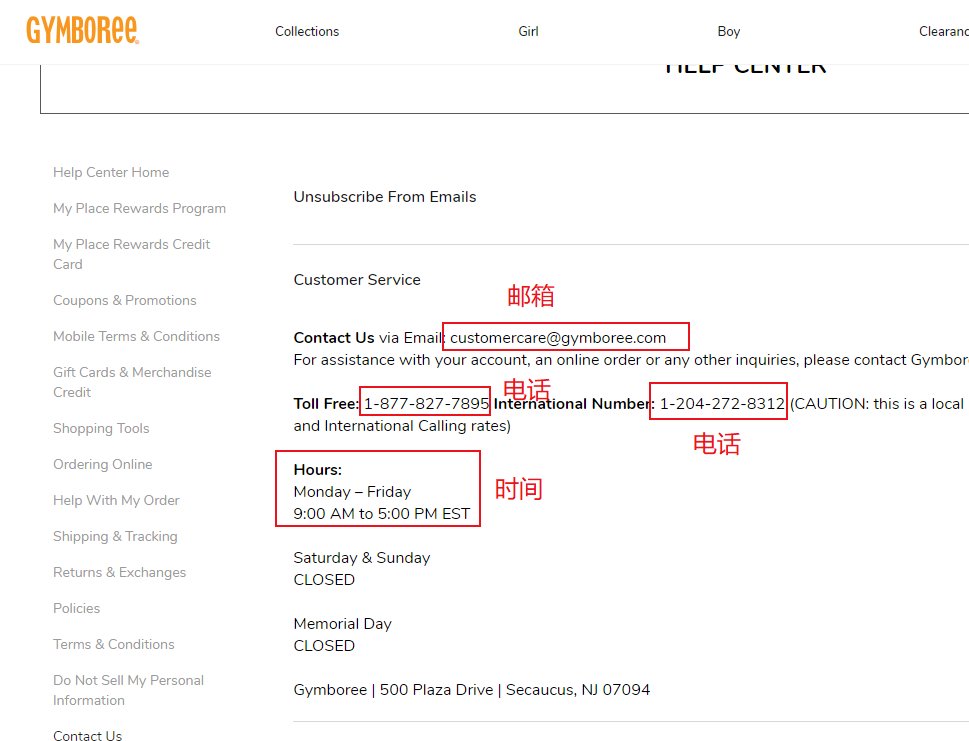Open the Clearance menu
Viewport: 969px width, 741px height.
[944, 32]
